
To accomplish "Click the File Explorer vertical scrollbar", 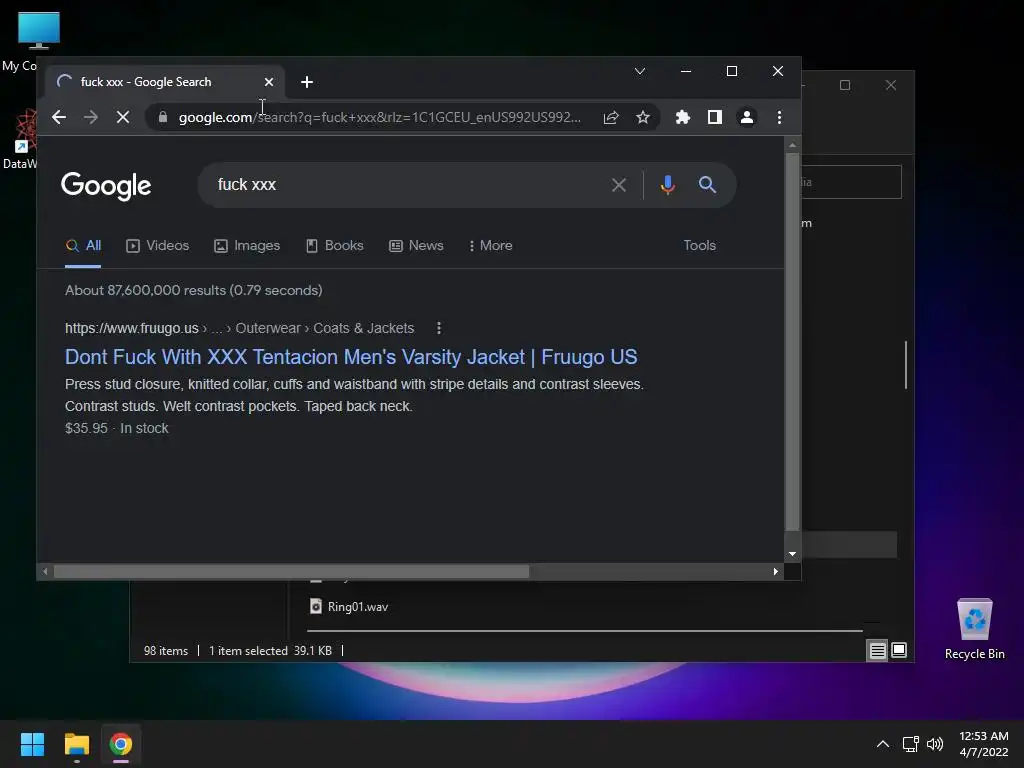I will [906, 364].
